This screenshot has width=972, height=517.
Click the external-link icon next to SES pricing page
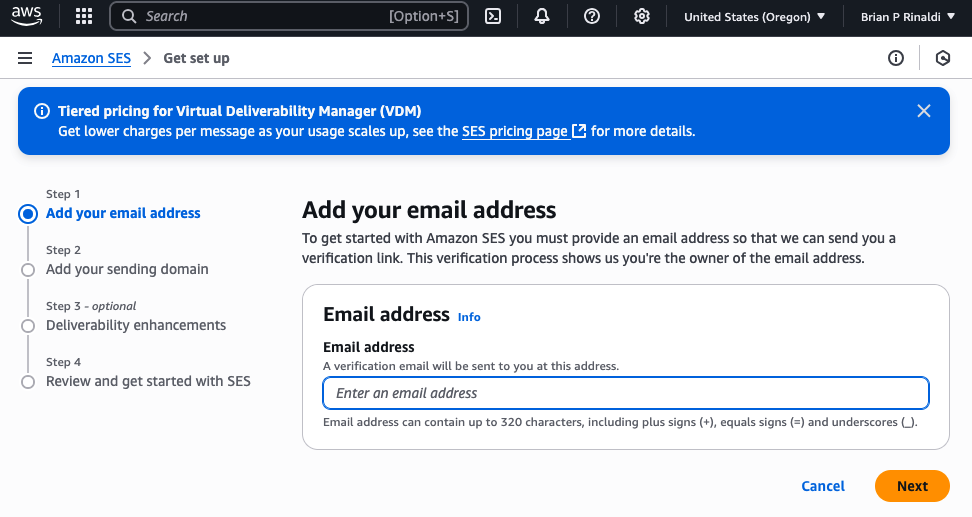tap(579, 131)
